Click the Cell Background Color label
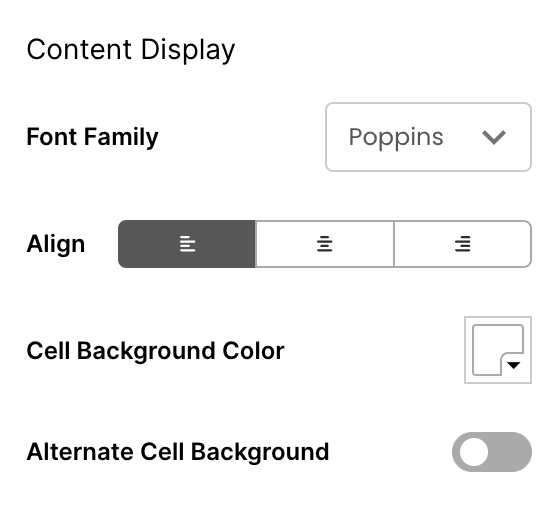The image size is (556, 506). pyautogui.click(x=155, y=351)
